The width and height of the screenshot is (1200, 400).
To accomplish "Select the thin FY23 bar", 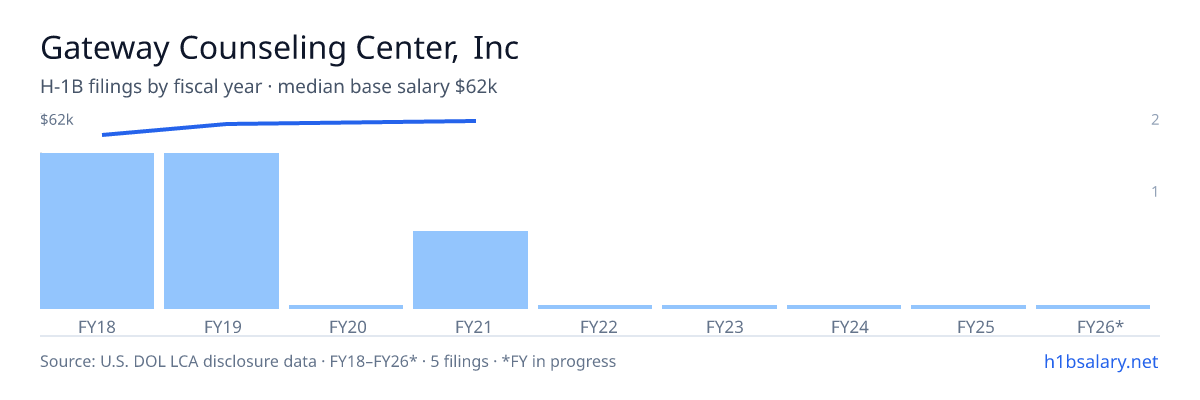I will 719,307.
